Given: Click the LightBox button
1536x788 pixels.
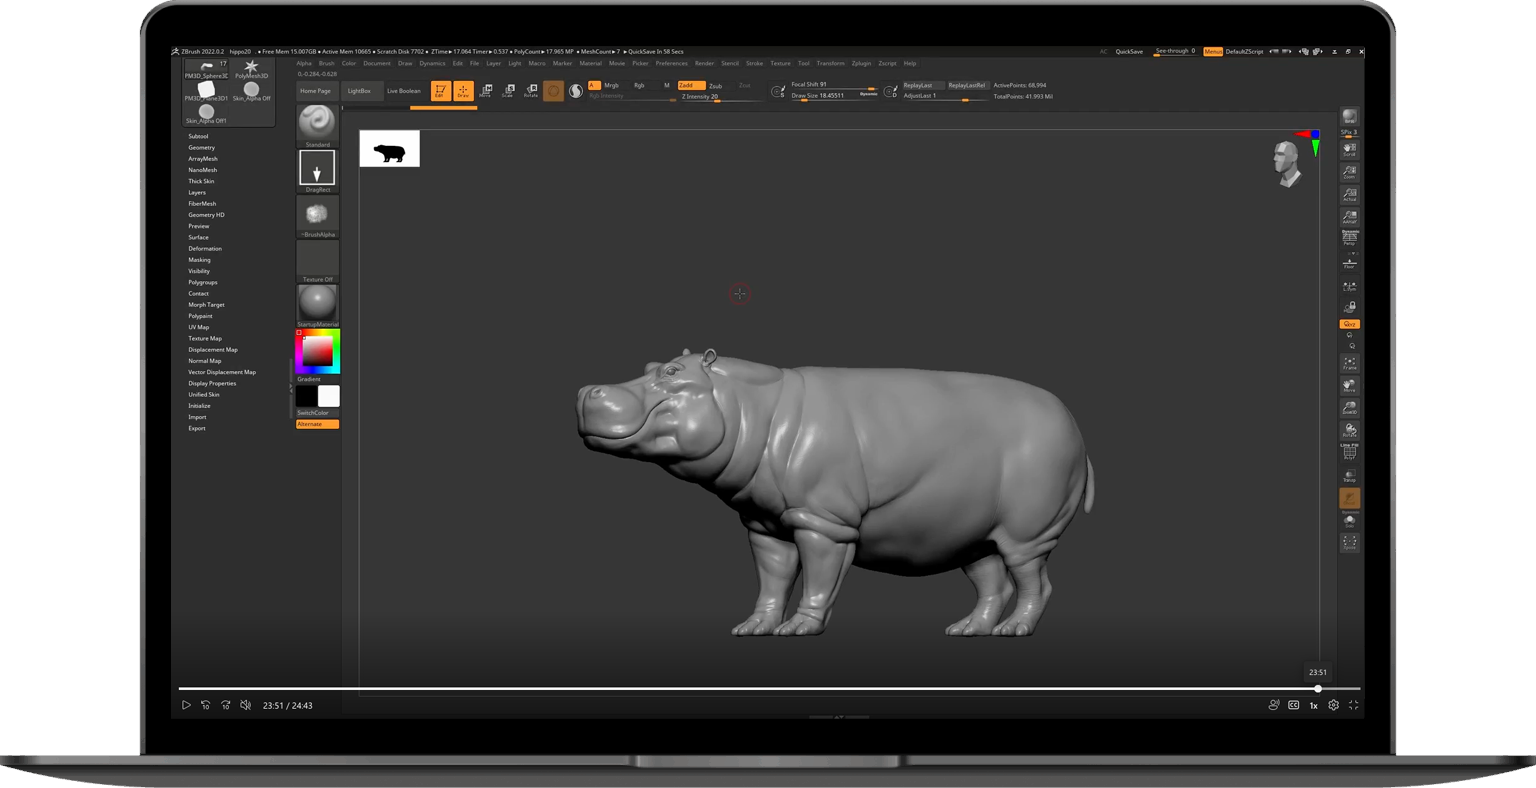Looking at the screenshot, I should tap(359, 91).
